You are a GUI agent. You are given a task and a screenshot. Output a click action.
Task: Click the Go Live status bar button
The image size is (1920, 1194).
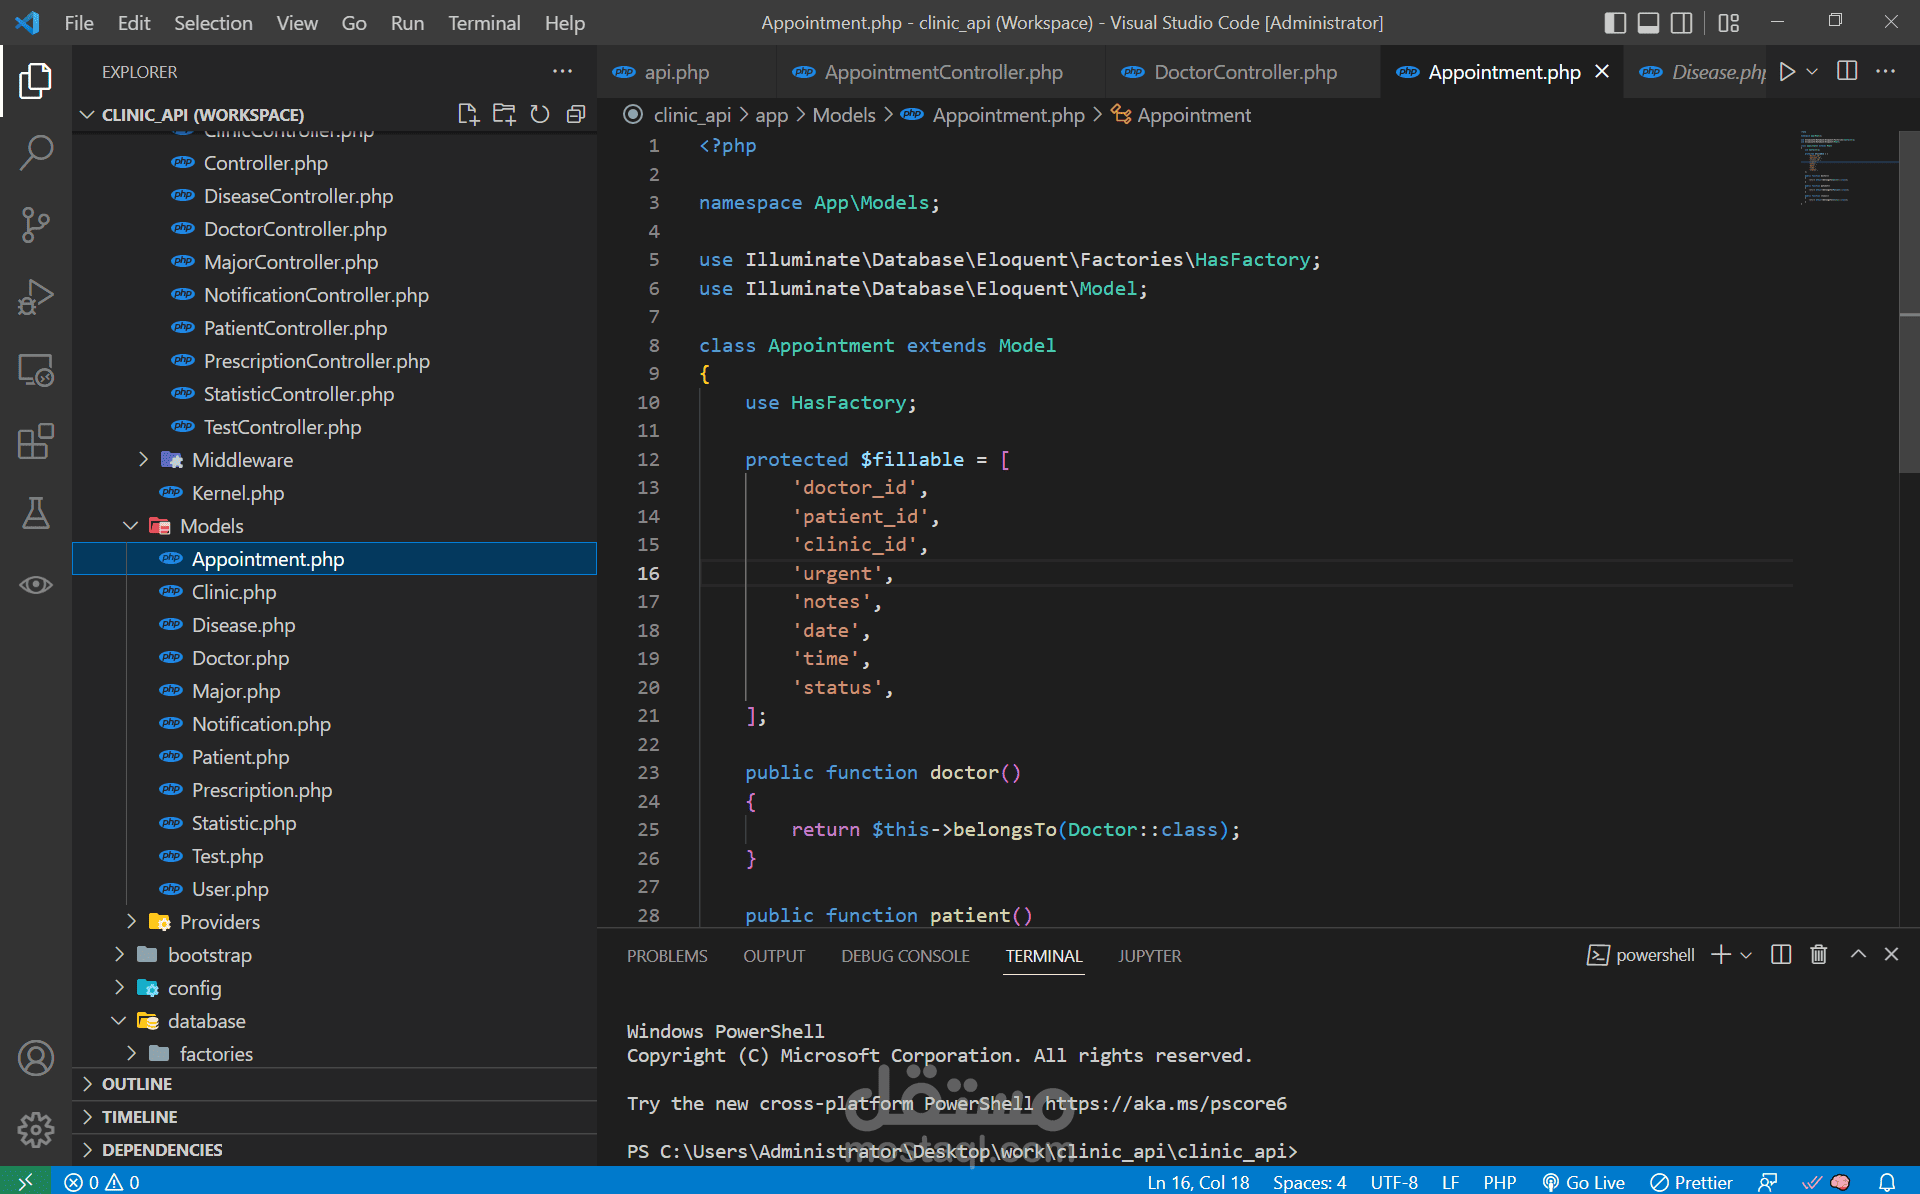point(1583,1182)
